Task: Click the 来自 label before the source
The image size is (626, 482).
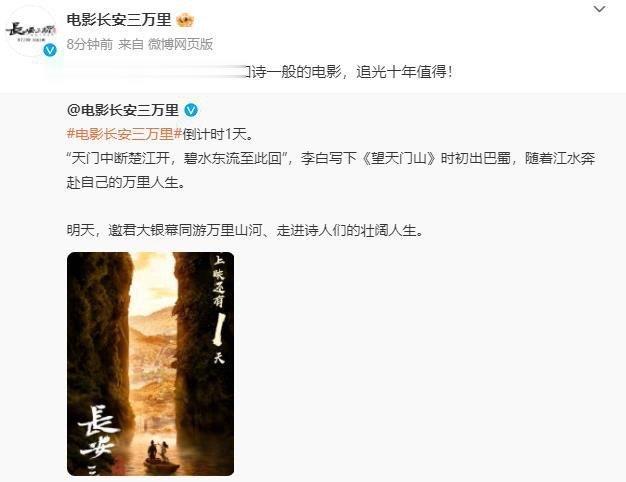Action: (131, 44)
